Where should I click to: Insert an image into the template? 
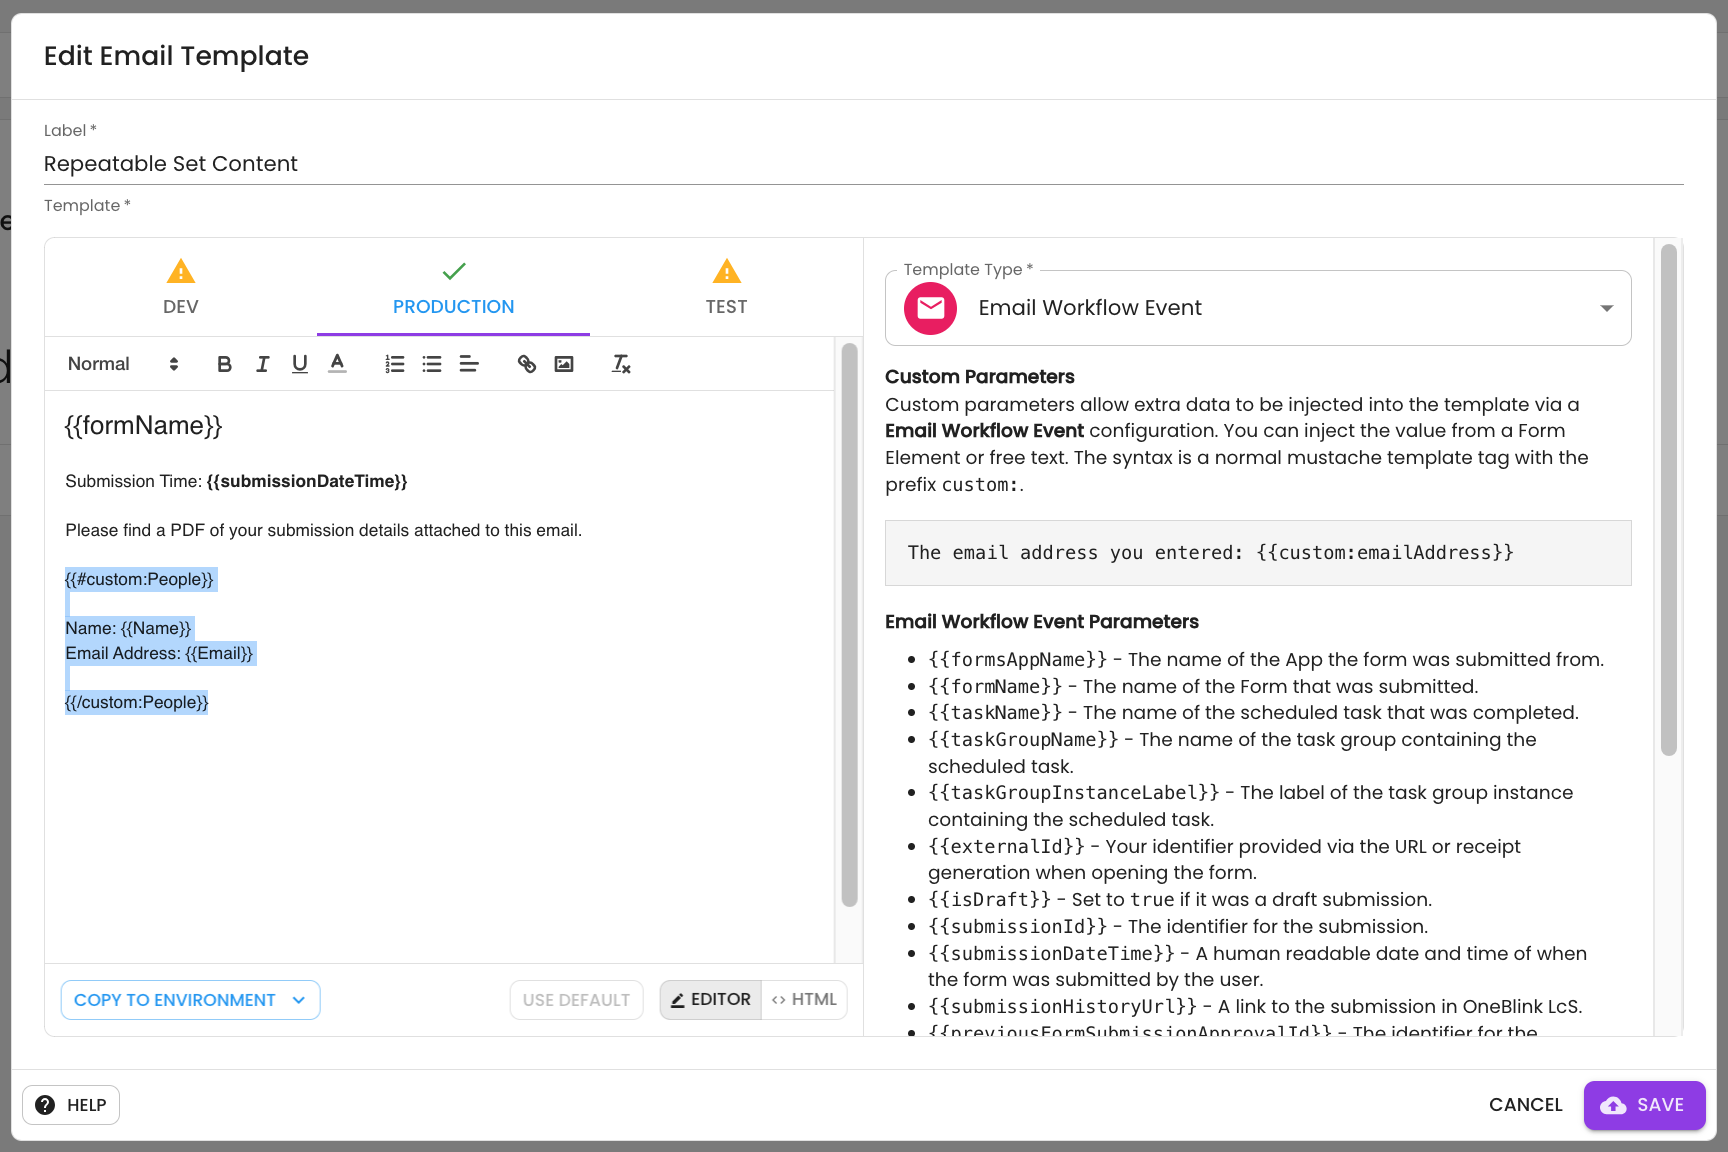tap(564, 364)
